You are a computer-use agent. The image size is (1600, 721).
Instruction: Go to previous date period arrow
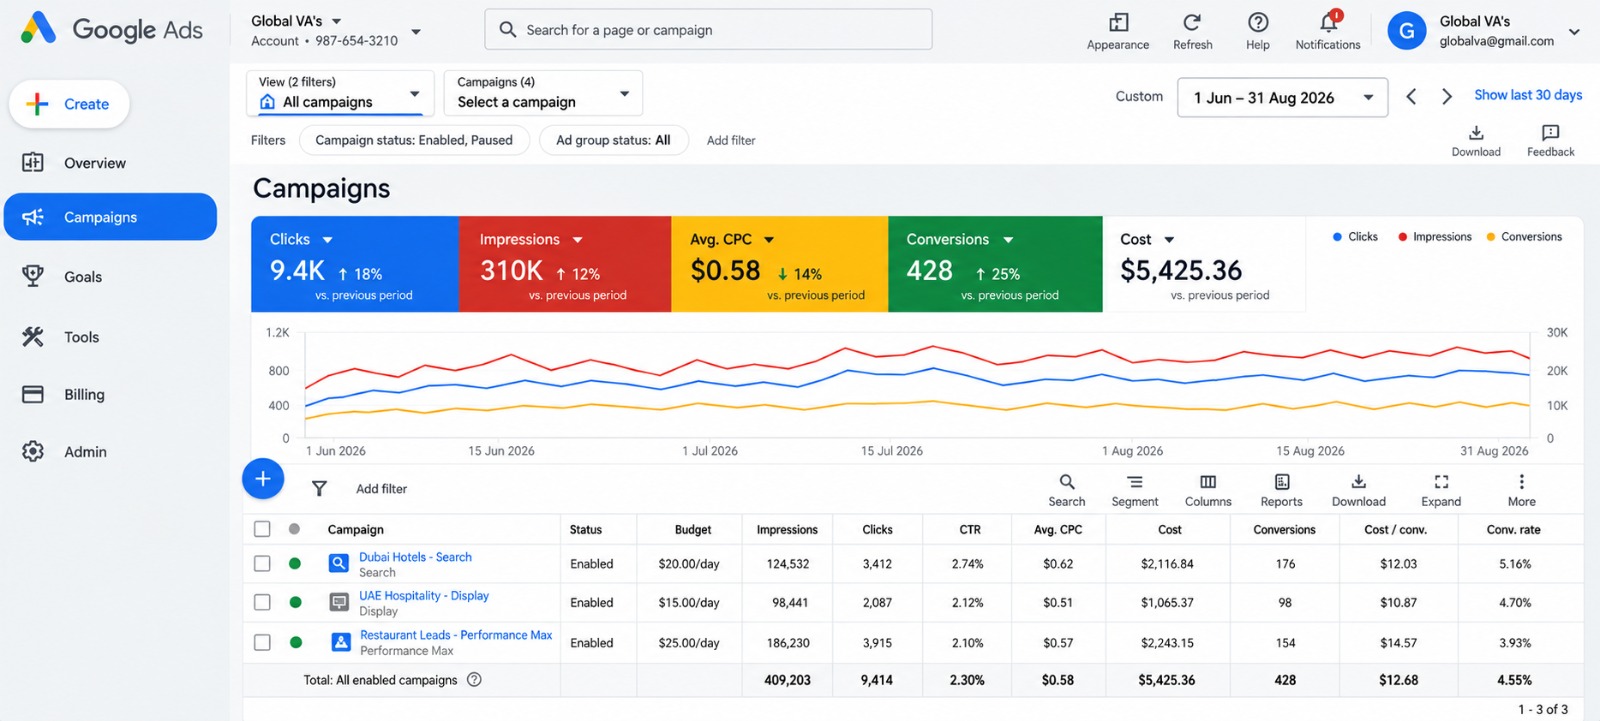[x=1411, y=96]
